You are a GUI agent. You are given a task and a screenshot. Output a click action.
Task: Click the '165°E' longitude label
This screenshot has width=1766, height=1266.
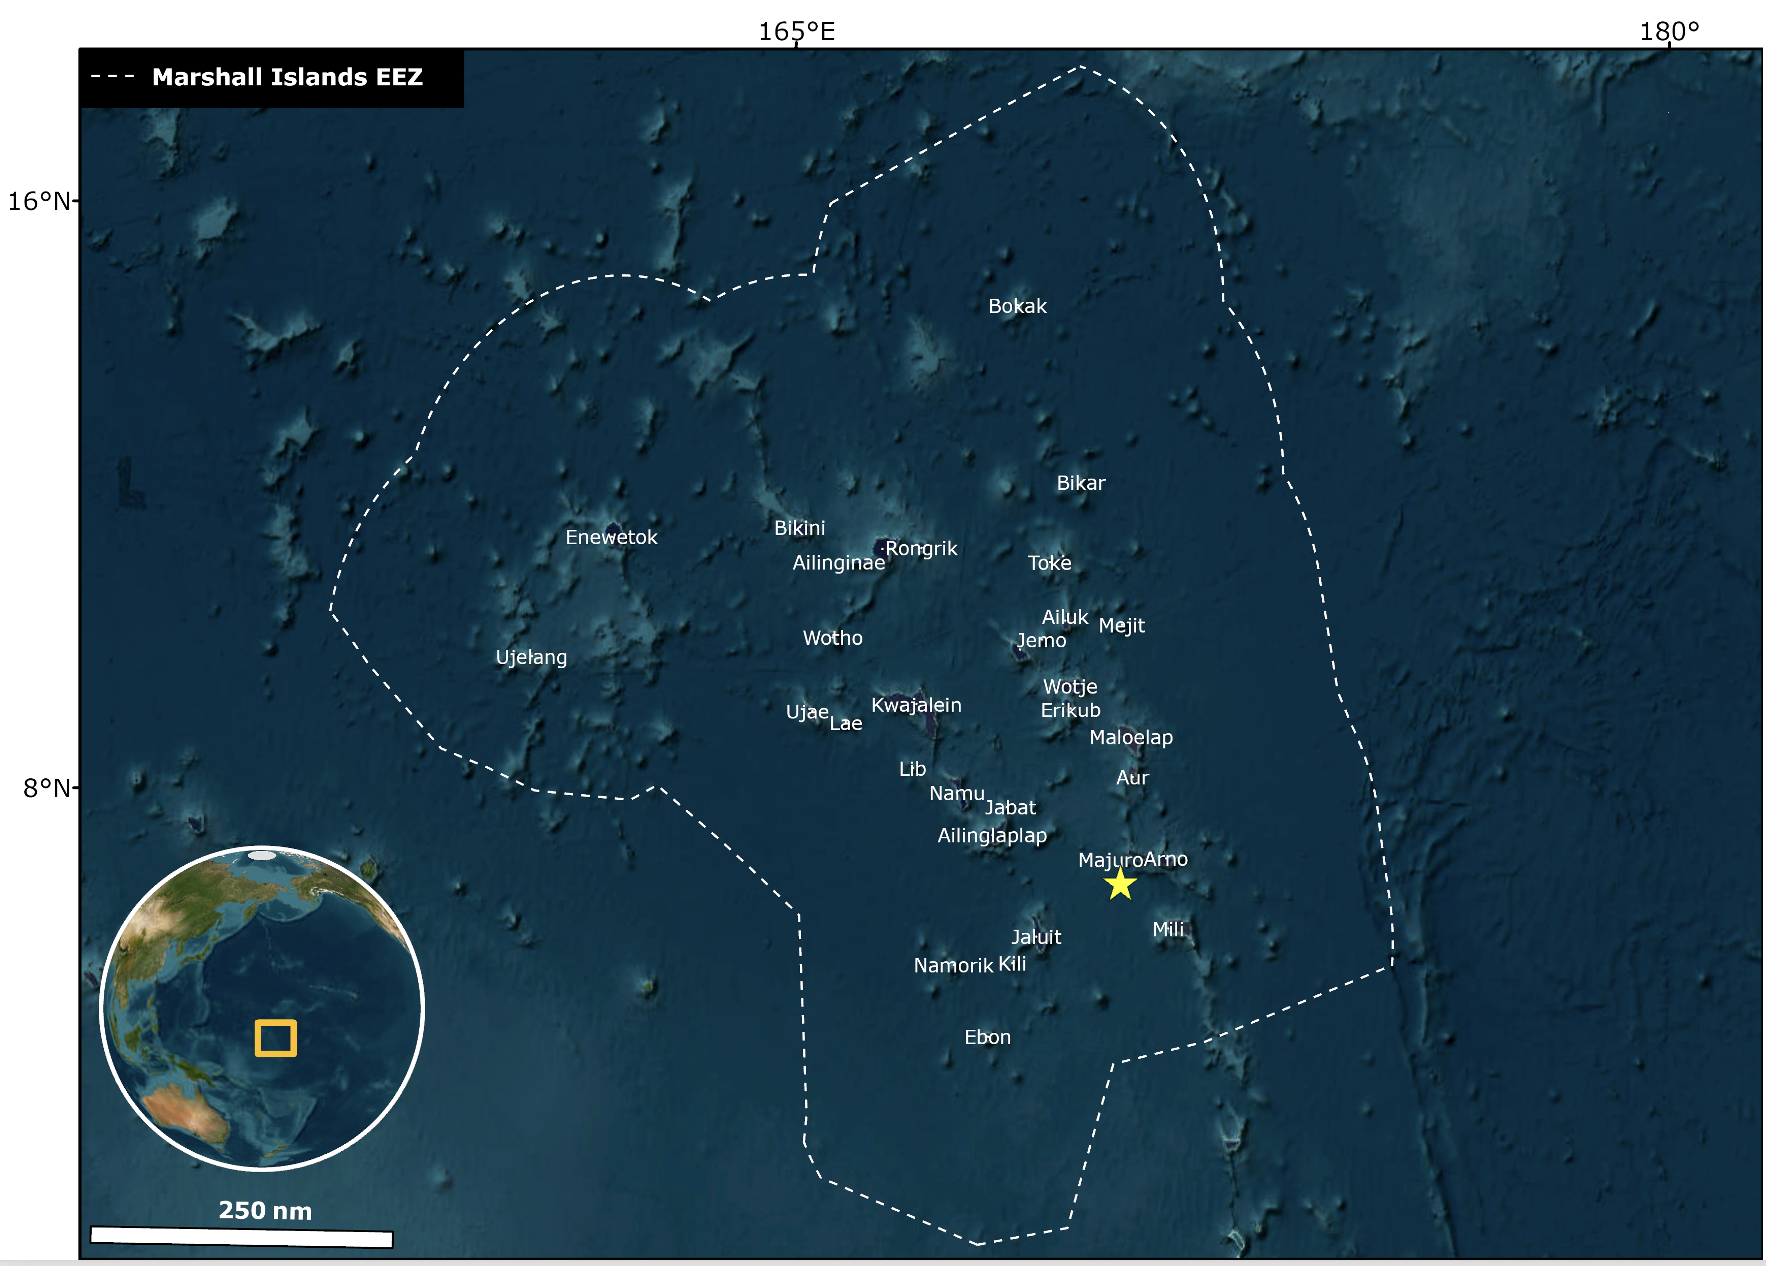[x=796, y=32]
